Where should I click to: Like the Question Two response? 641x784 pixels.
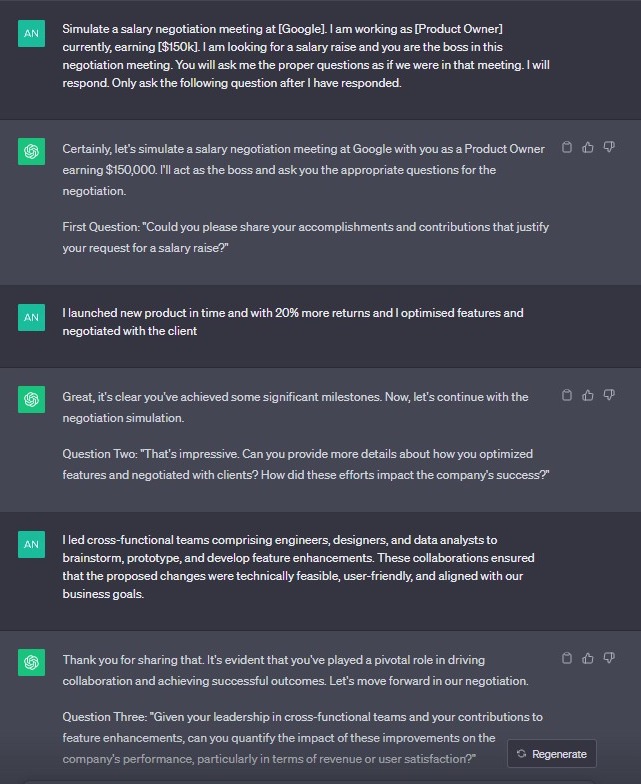[588, 395]
